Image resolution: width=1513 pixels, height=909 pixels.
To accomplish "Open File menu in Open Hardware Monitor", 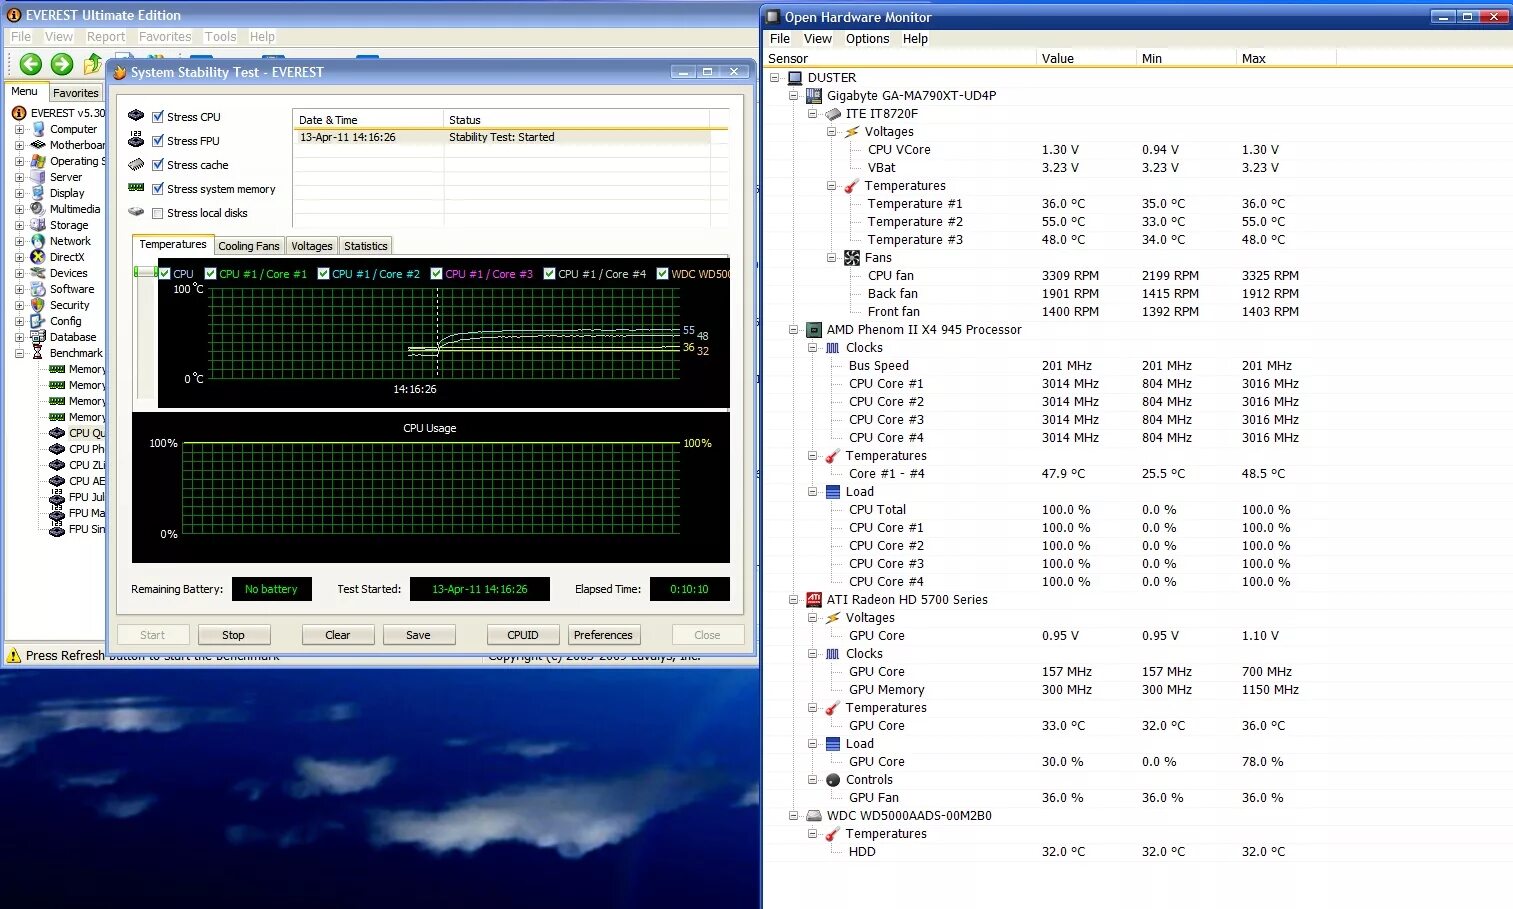I will (779, 38).
